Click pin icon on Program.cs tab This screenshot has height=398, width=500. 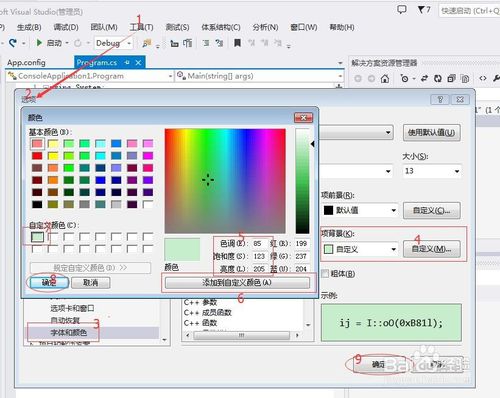coord(127,62)
